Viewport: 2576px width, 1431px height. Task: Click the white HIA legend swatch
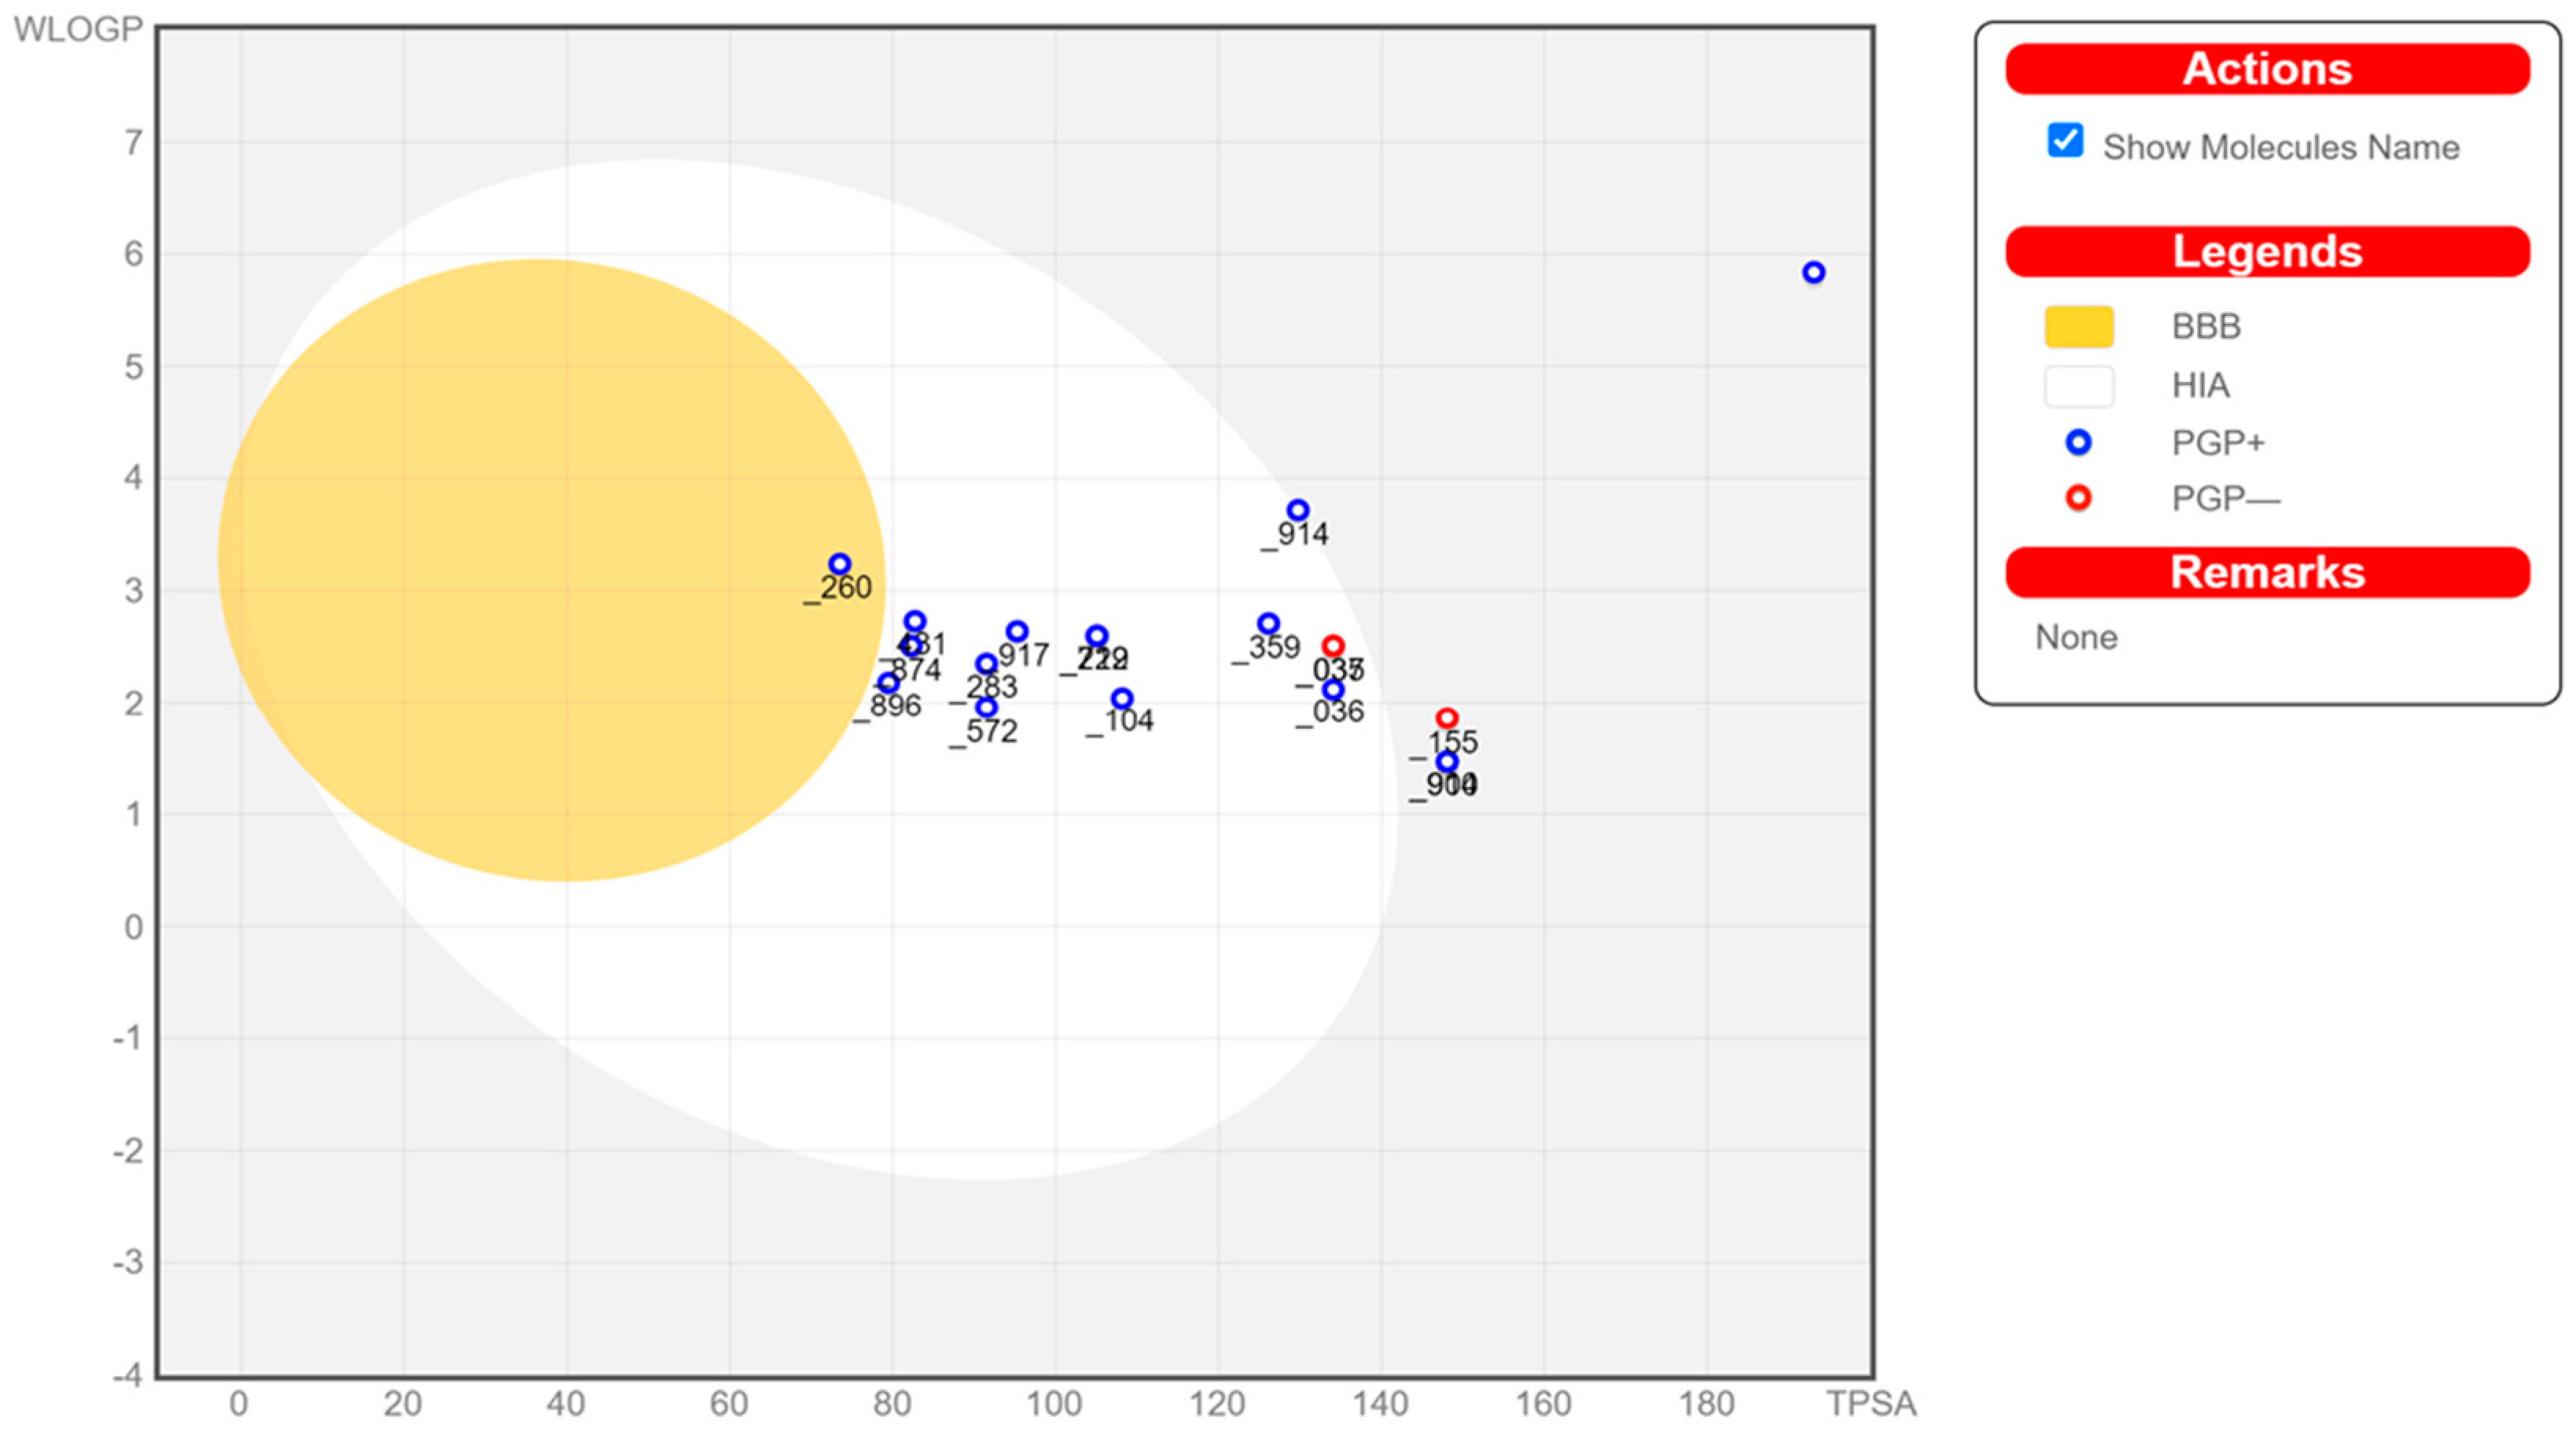[x=2078, y=386]
